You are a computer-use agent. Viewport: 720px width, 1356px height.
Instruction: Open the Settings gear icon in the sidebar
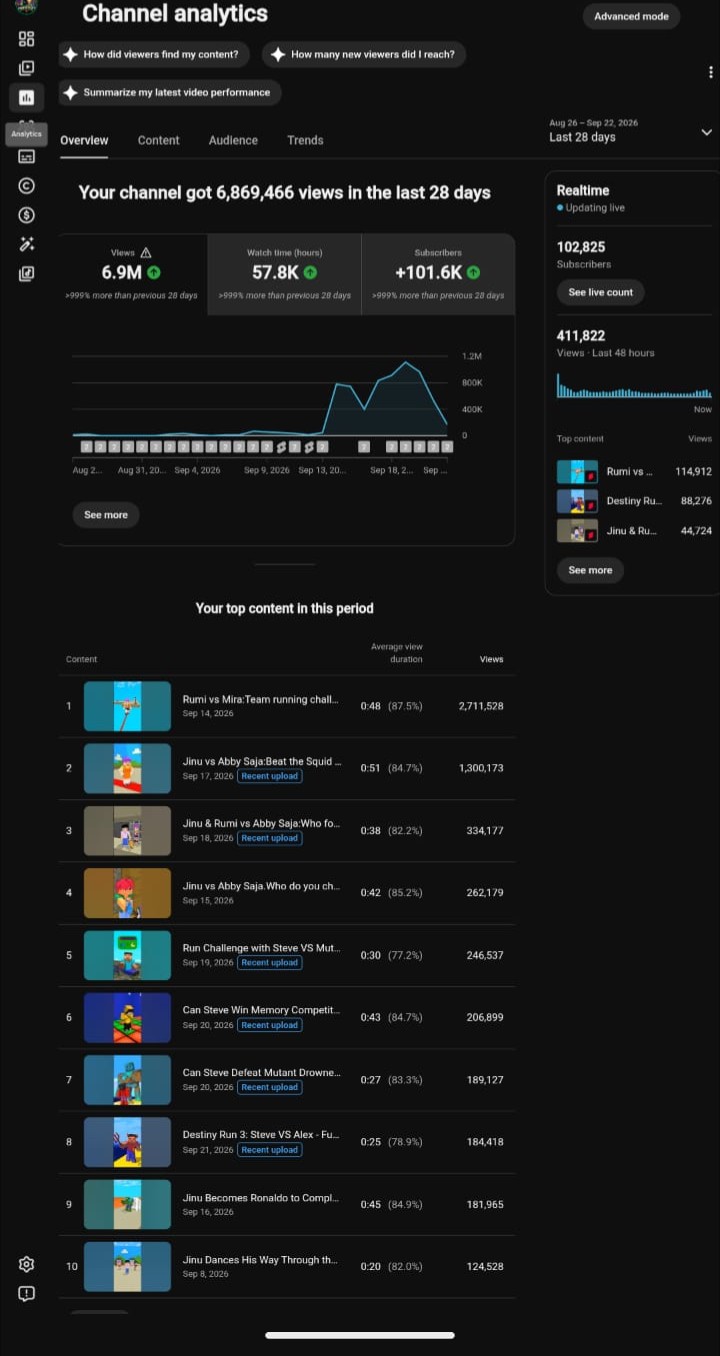pos(26,1264)
